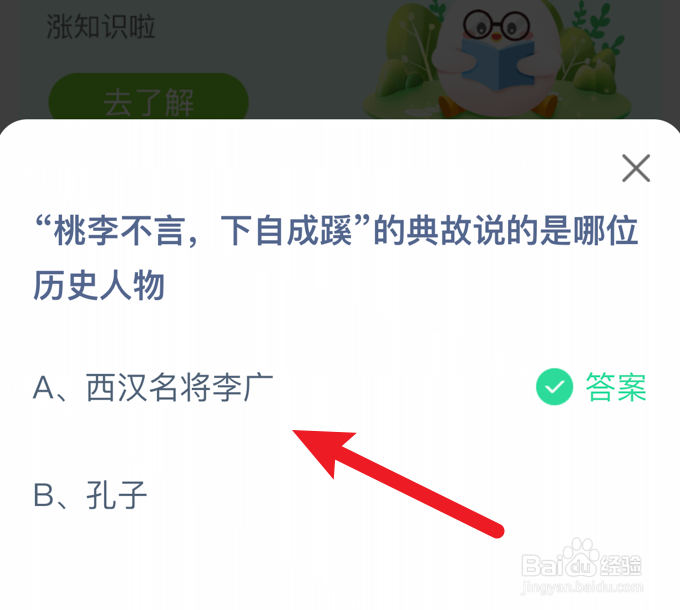Click the blue book held by the mascot
Viewport: 680px width, 610px height.
click(497, 62)
